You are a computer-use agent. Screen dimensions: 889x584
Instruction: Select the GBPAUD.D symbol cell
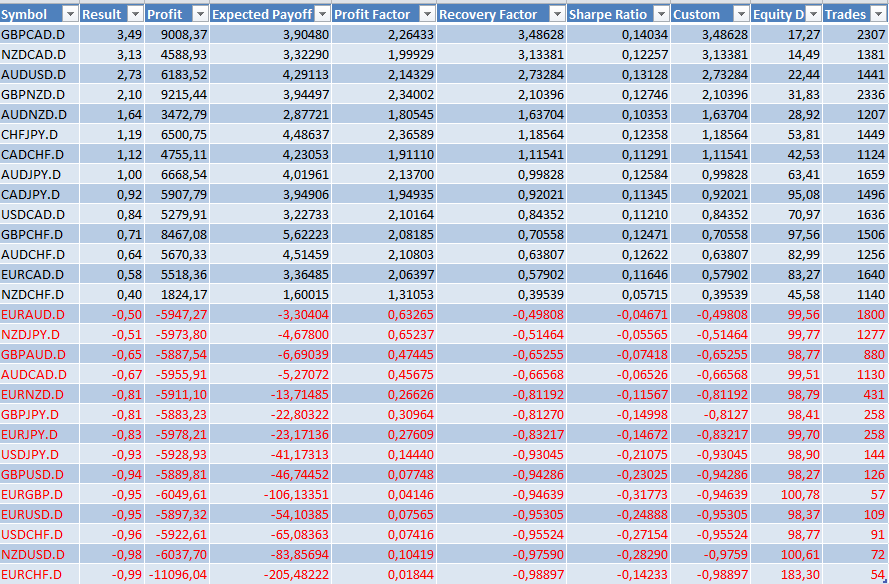point(40,354)
